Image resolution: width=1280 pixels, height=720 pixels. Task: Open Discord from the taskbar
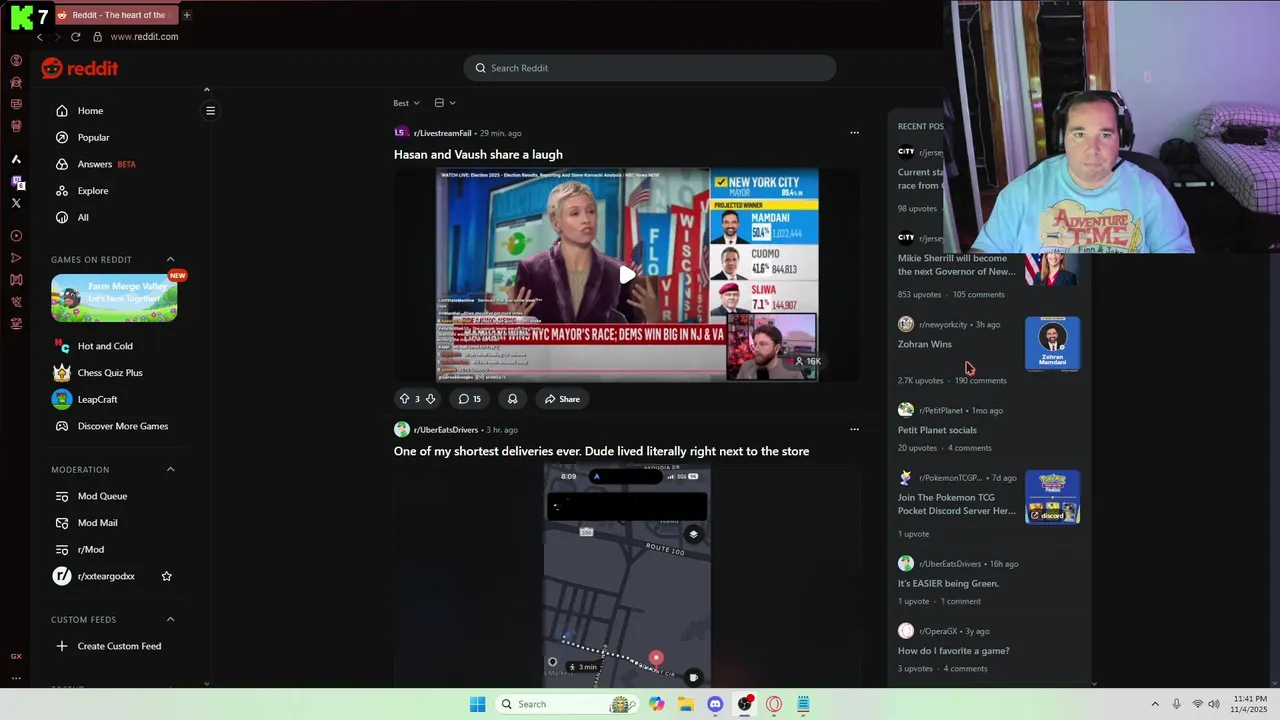pos(715,704)
